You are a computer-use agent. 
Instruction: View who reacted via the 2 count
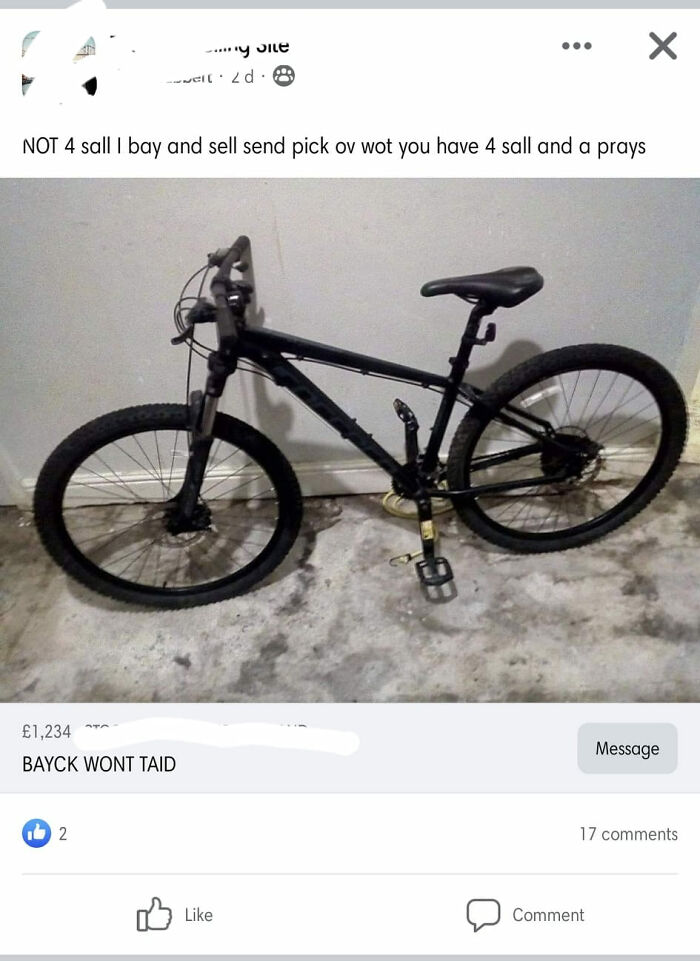pyautogui.click(x=63, y=834)
